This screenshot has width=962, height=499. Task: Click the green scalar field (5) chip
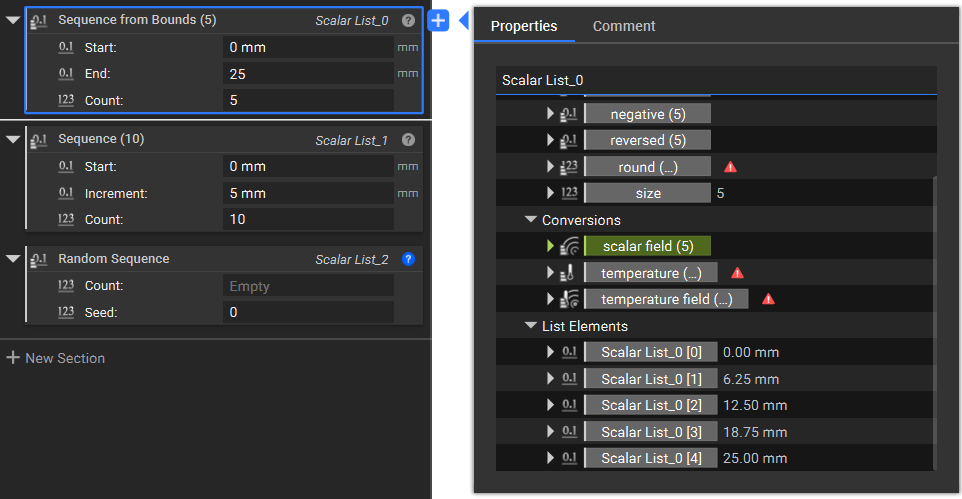point(647,246)
